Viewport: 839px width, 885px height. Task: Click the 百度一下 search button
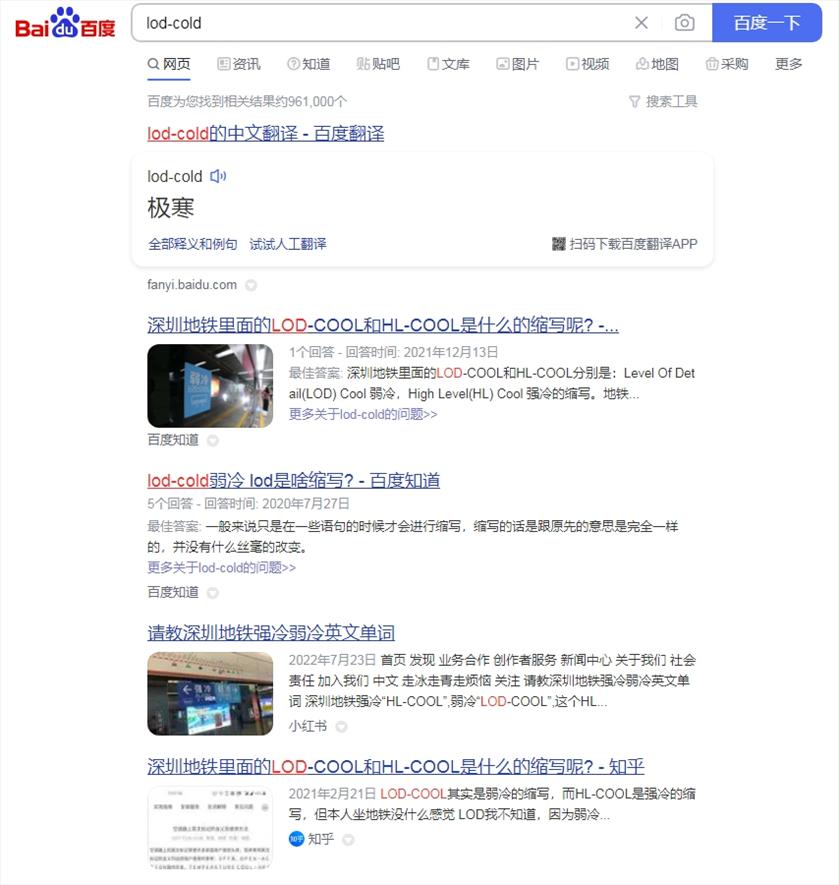tap(767, 23)
